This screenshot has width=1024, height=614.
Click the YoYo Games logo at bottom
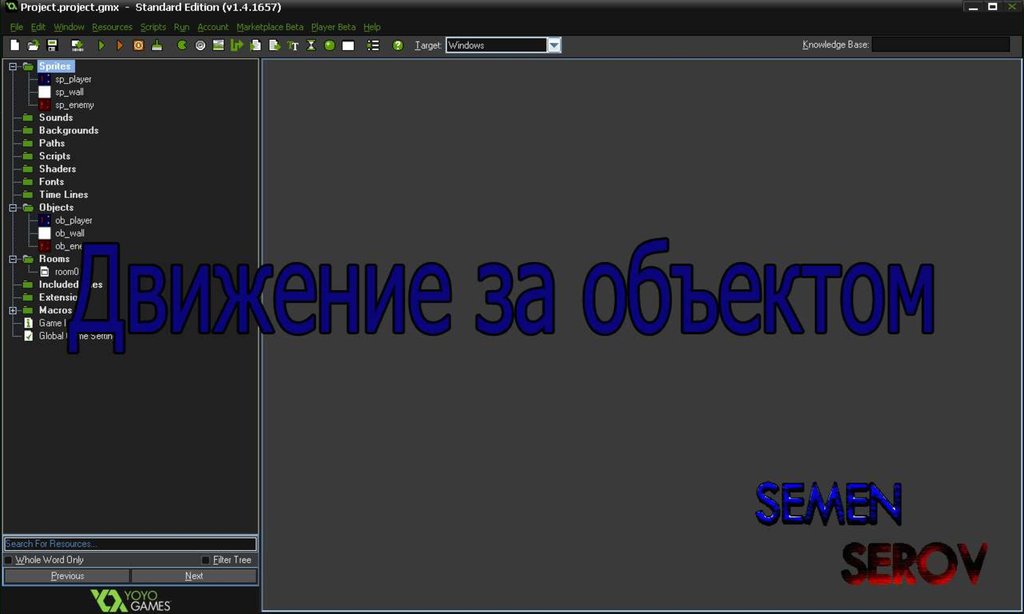(131, 600)
